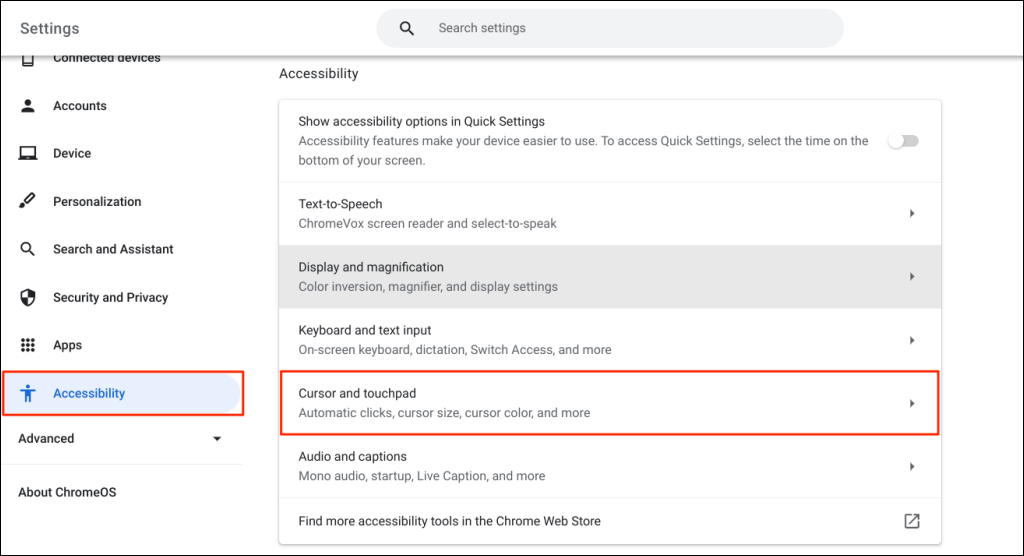Toggle accessibility options in Quick Settings
This screenshot has width=1024, height=556.
coord(903,141)
